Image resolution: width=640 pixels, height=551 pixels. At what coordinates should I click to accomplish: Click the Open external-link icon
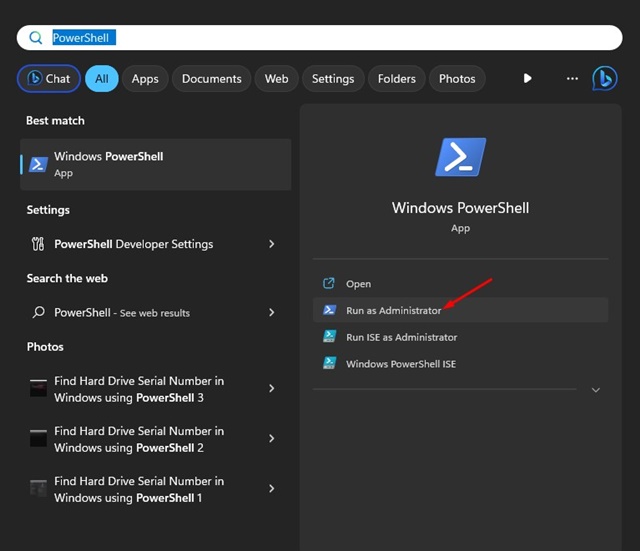329,283
